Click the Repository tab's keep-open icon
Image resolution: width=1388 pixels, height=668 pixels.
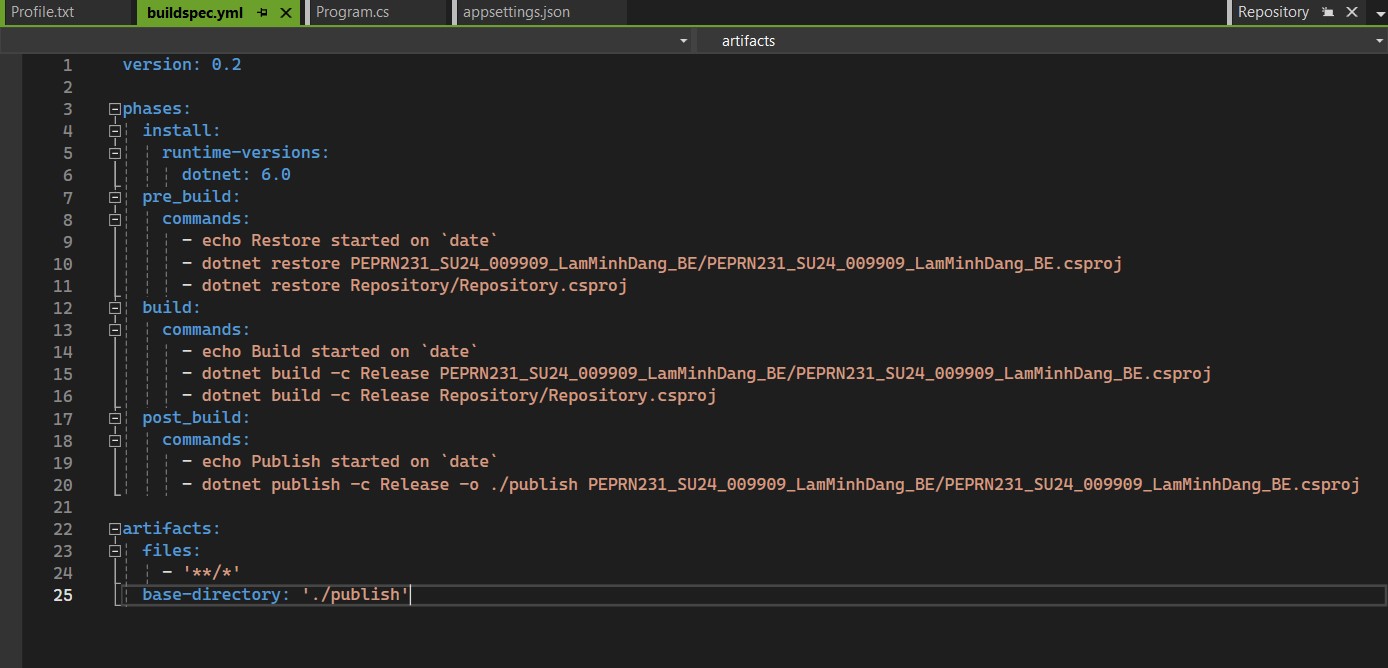pyautogui.click(x=1328, y=13)
